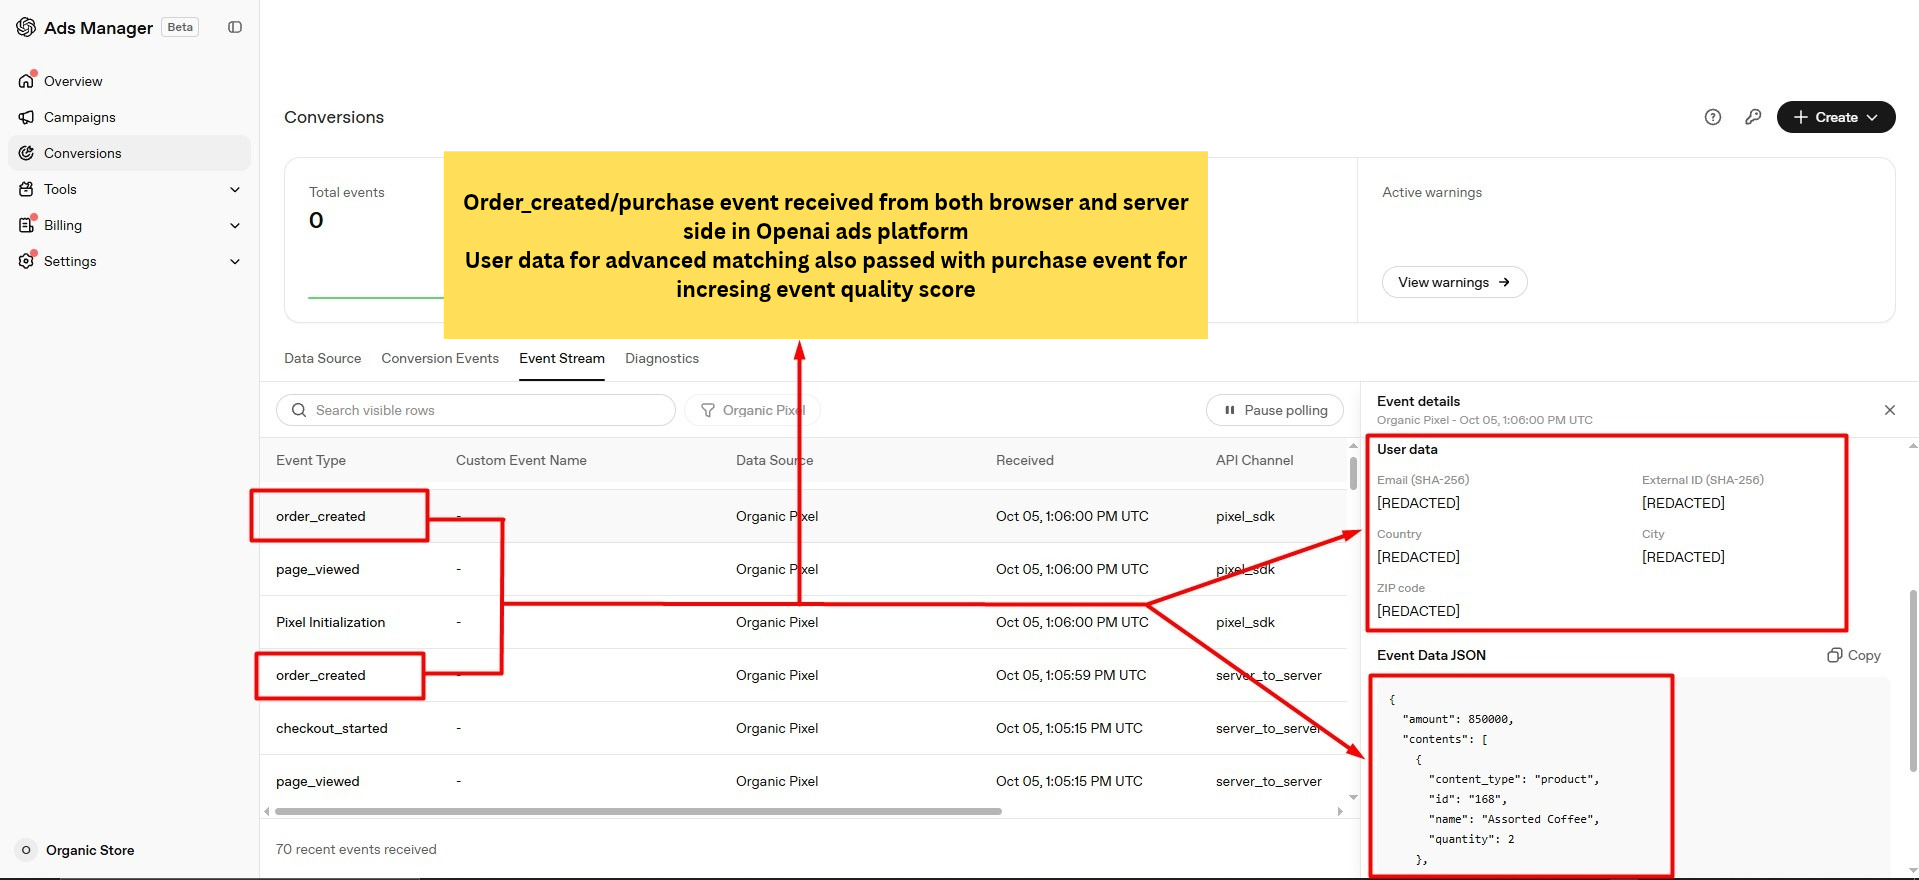
Task: Click the Search visible rows field
Action: (476, 410)
